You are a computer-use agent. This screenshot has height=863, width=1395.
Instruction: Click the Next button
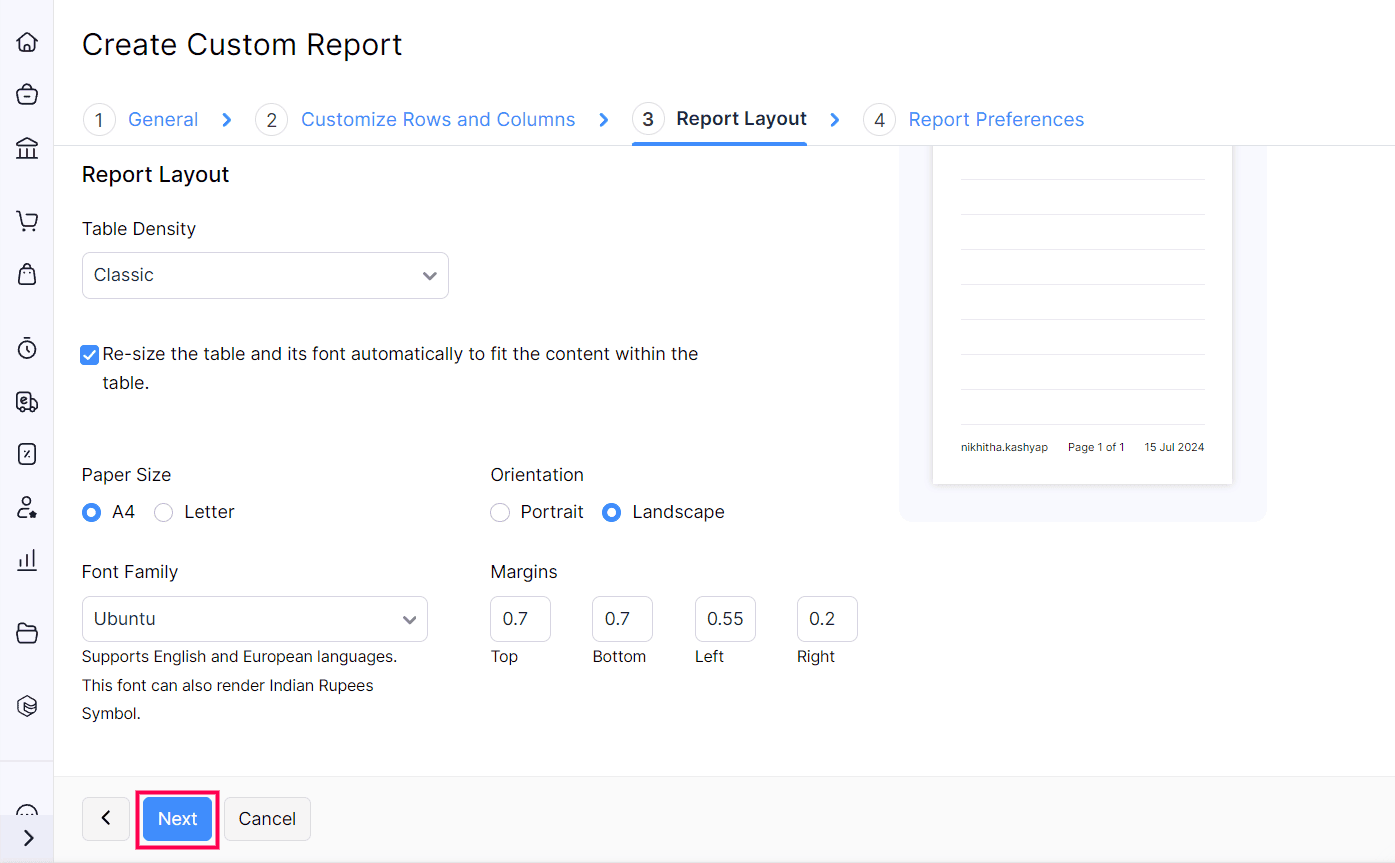177,819
